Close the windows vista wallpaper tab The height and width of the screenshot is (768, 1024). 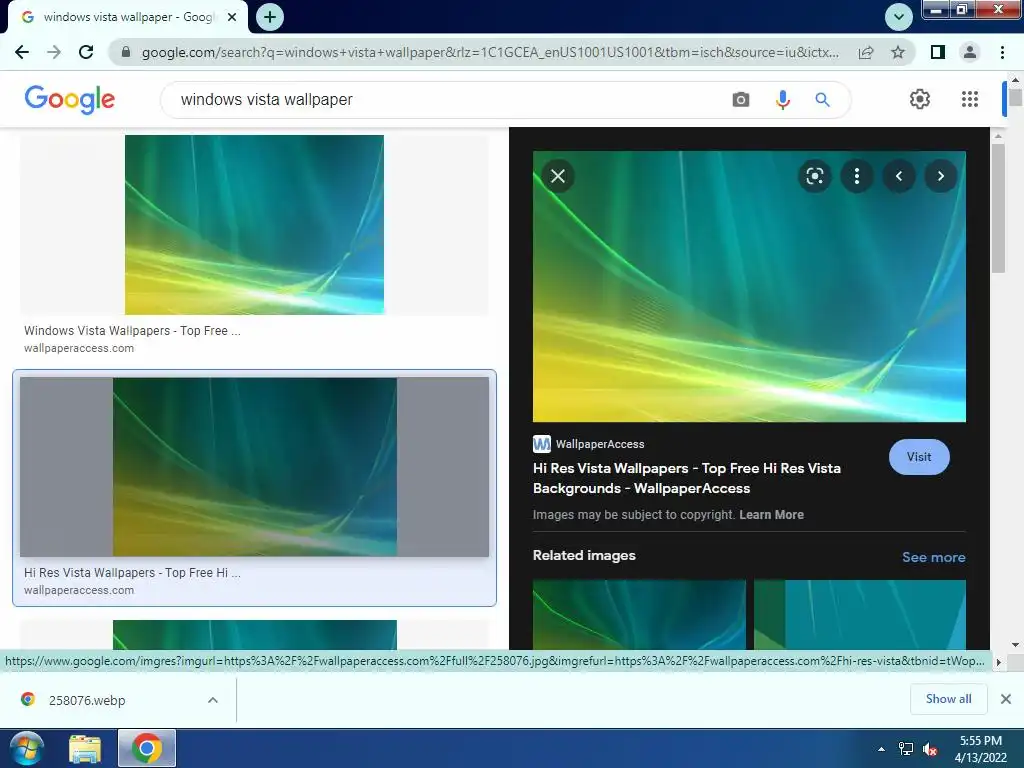(231, 18)
